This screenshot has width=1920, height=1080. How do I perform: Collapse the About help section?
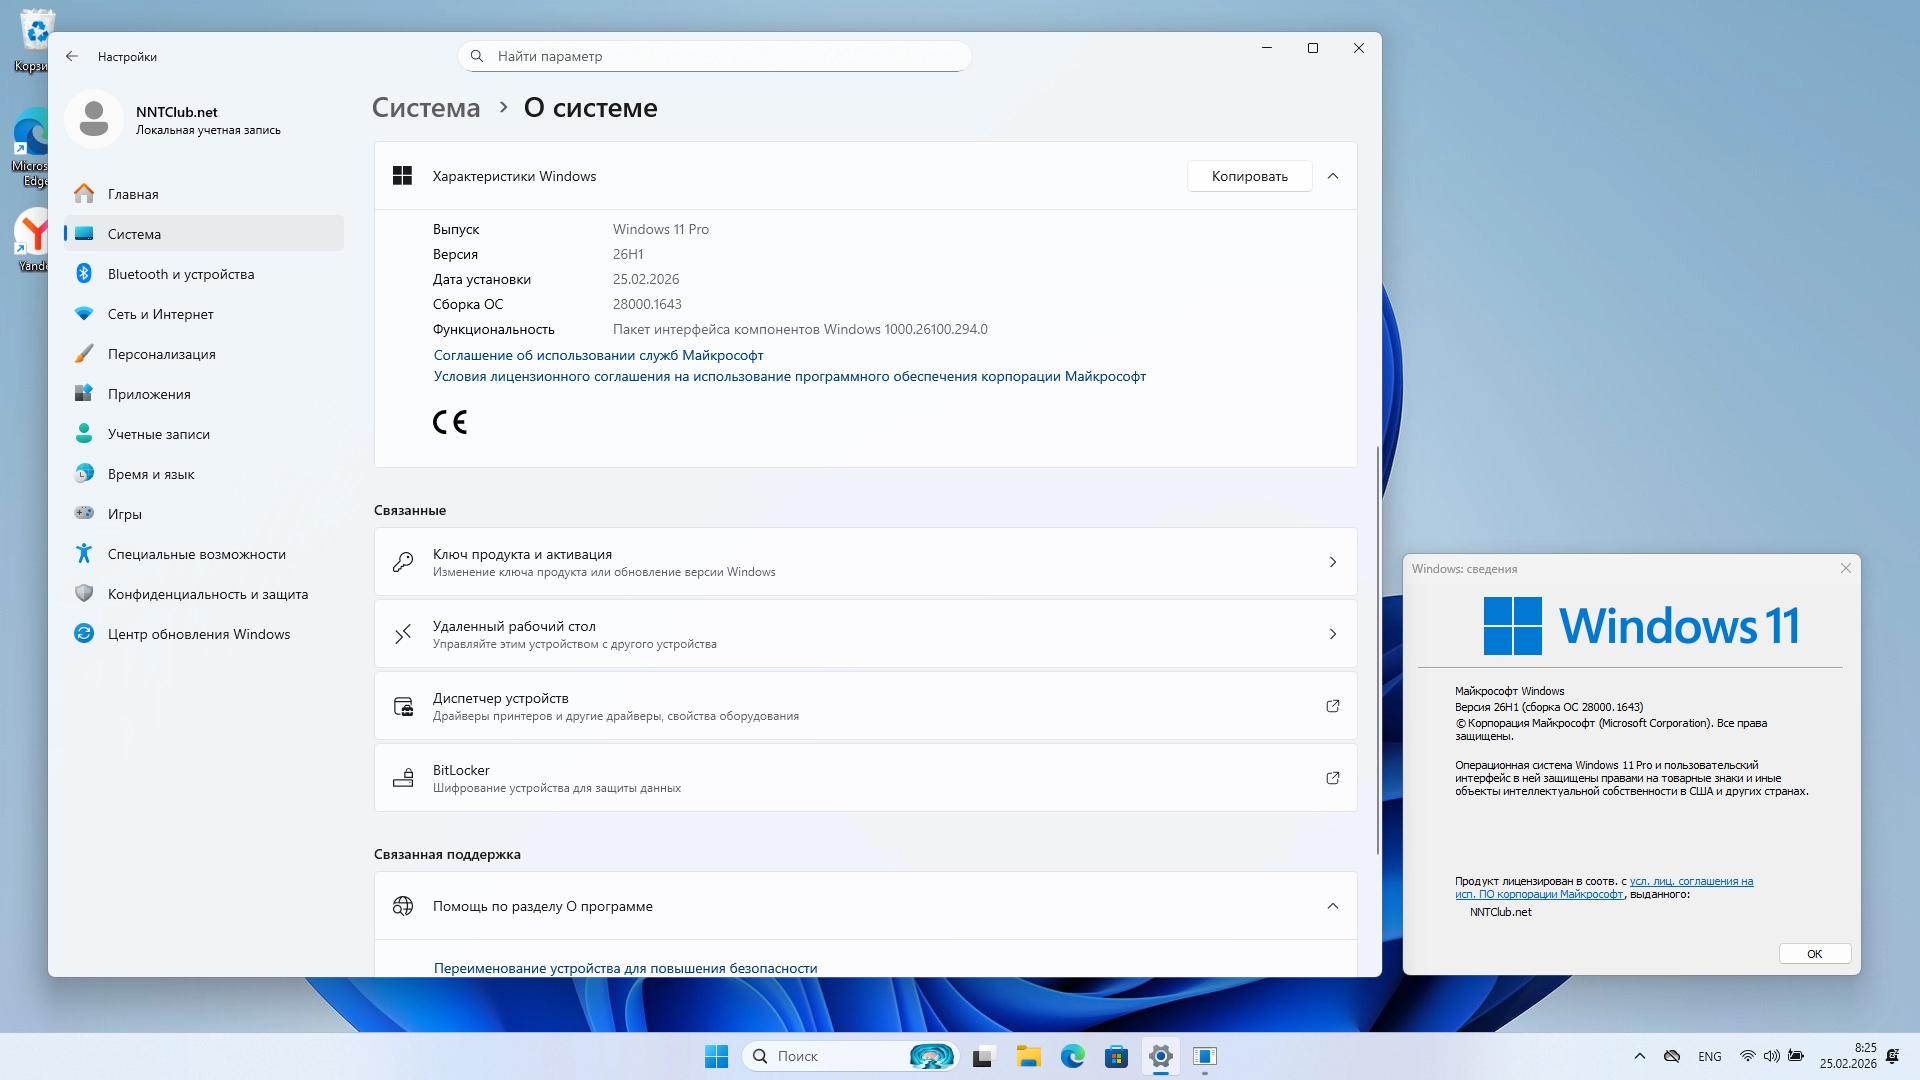pyautogui.click(x=1332, y=906)
